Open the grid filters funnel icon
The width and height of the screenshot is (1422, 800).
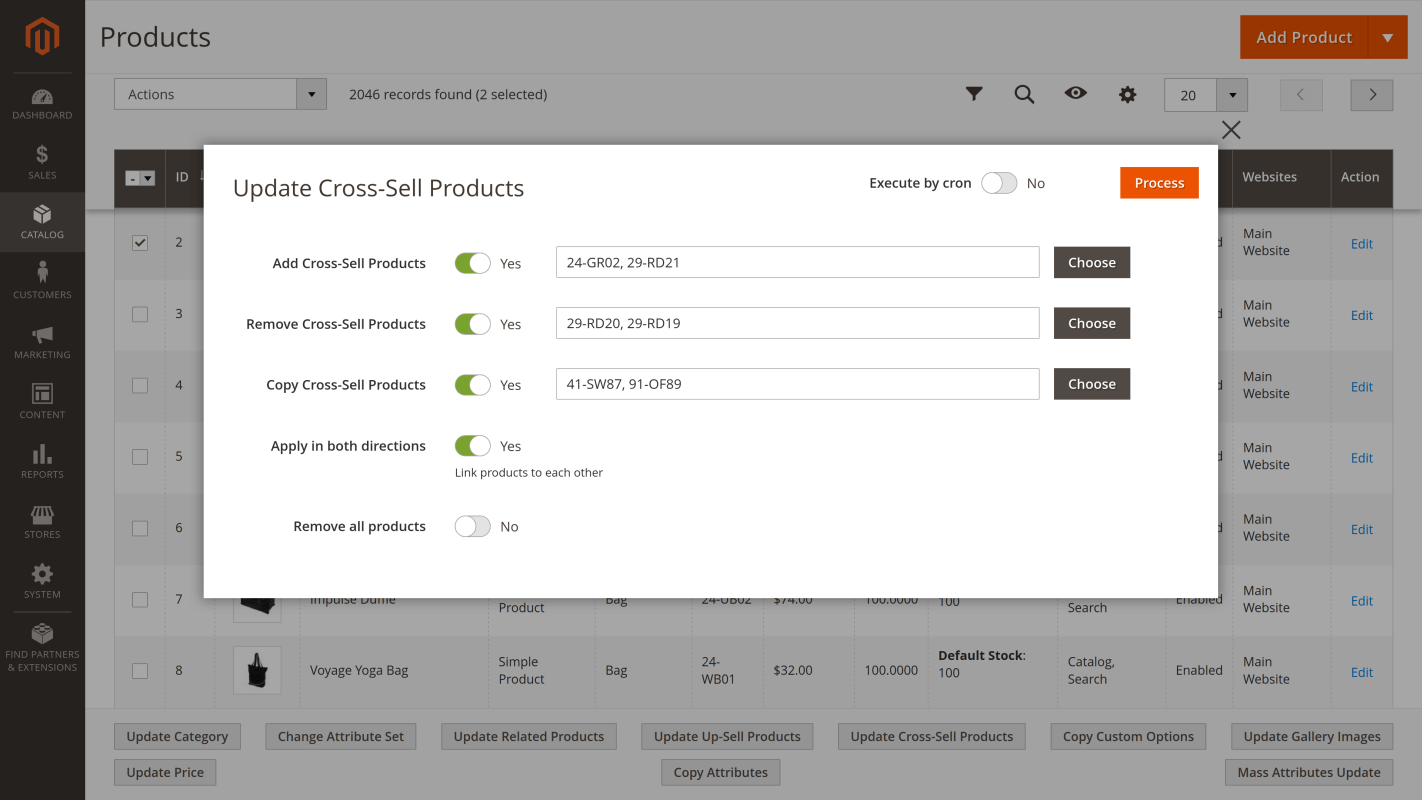pyautogui.click(x=974, y=93)
